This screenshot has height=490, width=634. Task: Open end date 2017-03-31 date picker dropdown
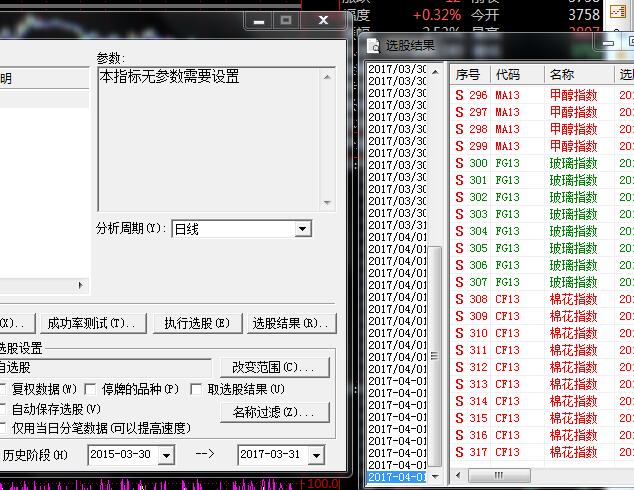pyautogui.click(x=316, y=456)
